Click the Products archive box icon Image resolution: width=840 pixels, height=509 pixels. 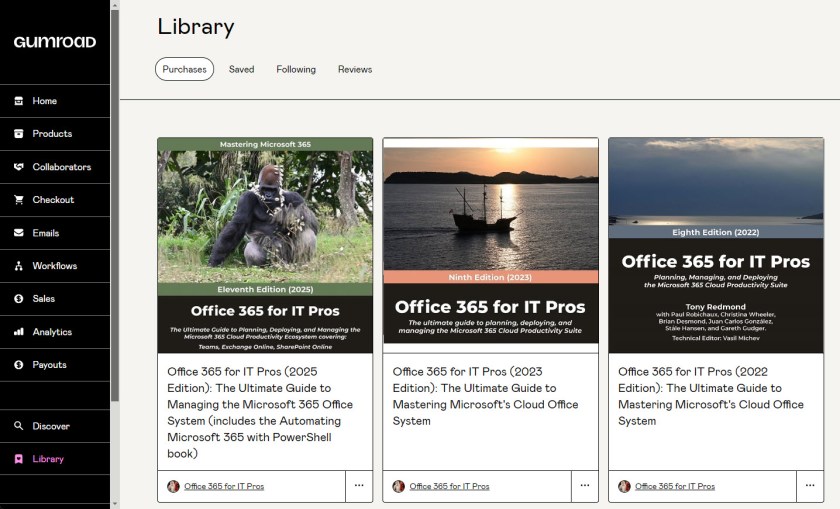(x=19, y=133)
